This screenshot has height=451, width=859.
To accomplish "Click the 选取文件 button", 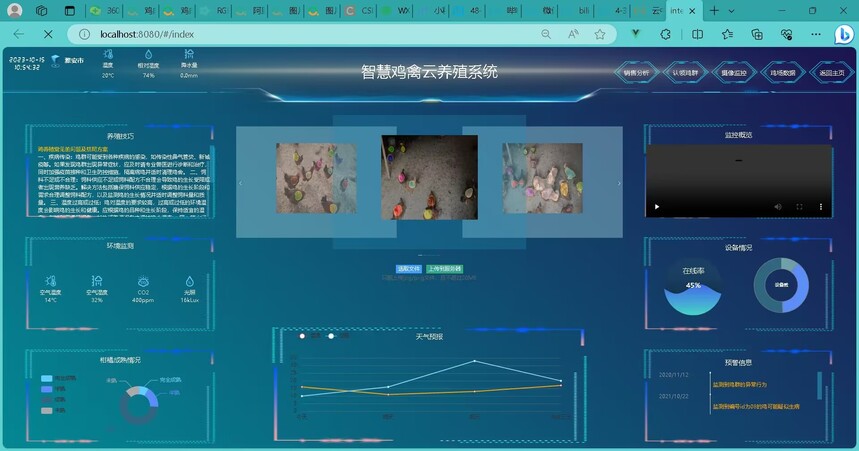I will click(409, 269).
